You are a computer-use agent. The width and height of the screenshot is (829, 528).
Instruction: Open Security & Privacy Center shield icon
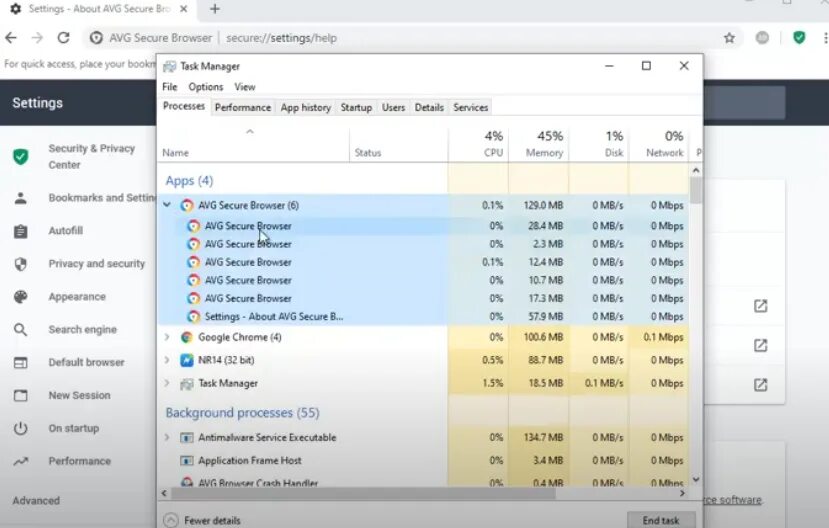point(21,156)
